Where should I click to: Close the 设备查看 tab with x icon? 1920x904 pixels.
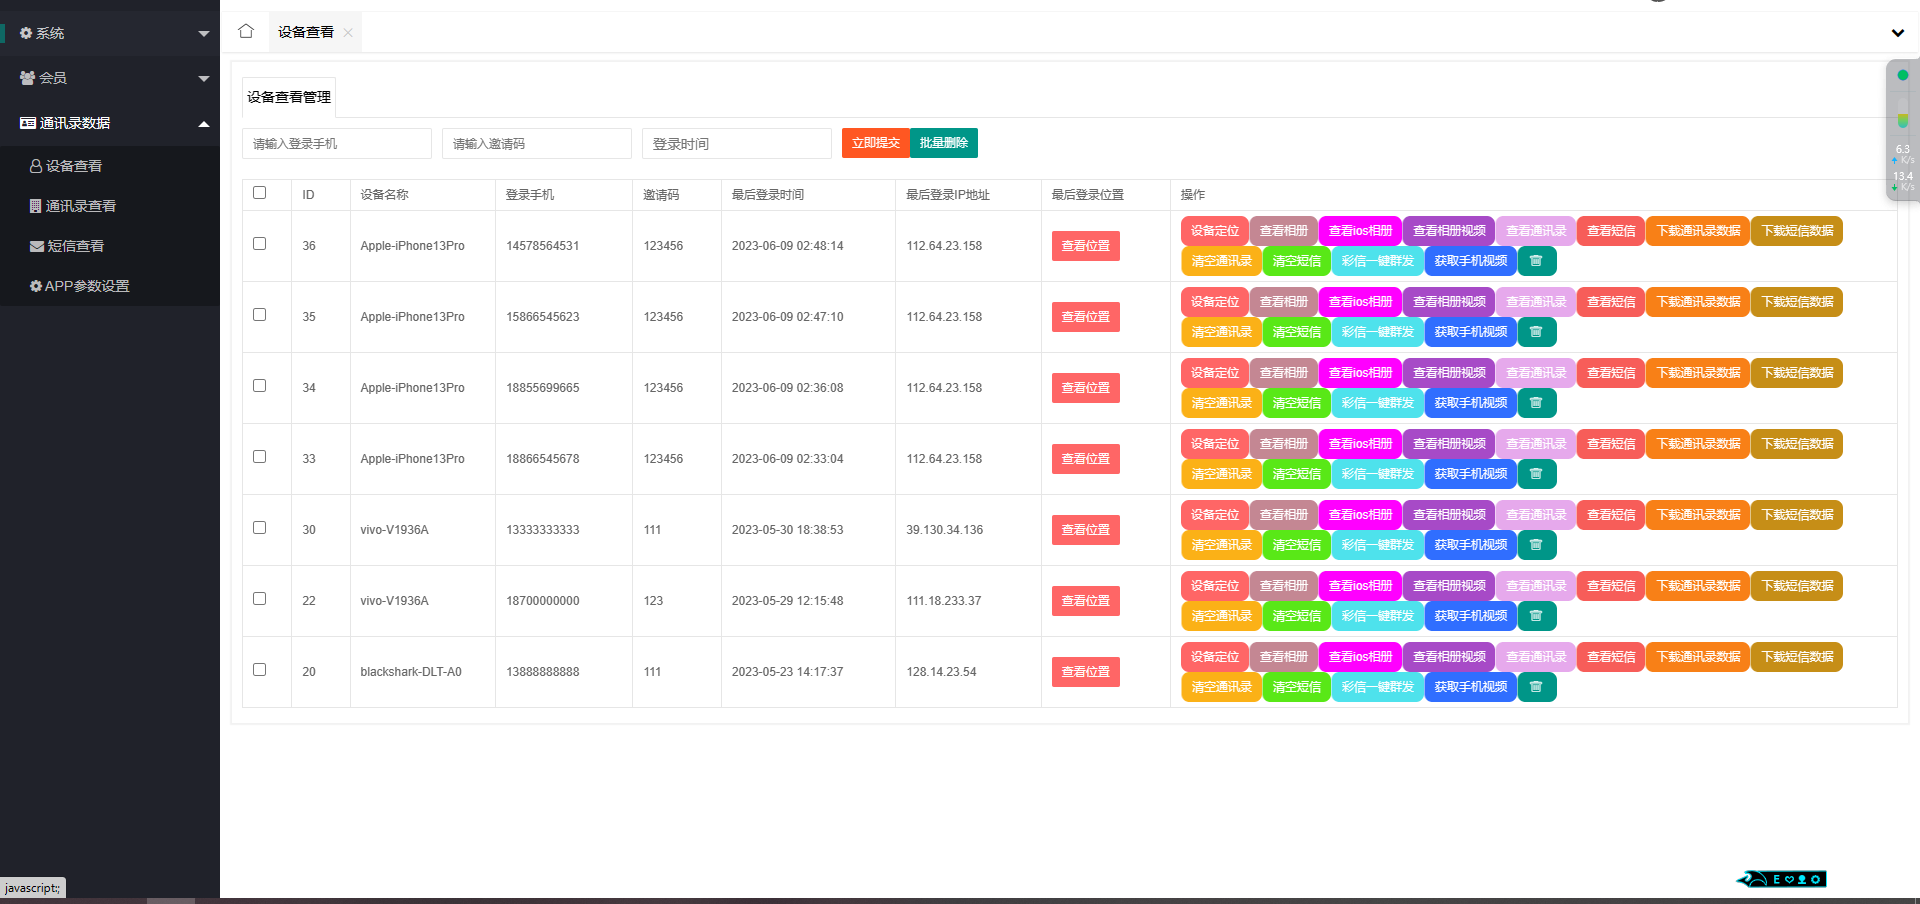[348, 33]
